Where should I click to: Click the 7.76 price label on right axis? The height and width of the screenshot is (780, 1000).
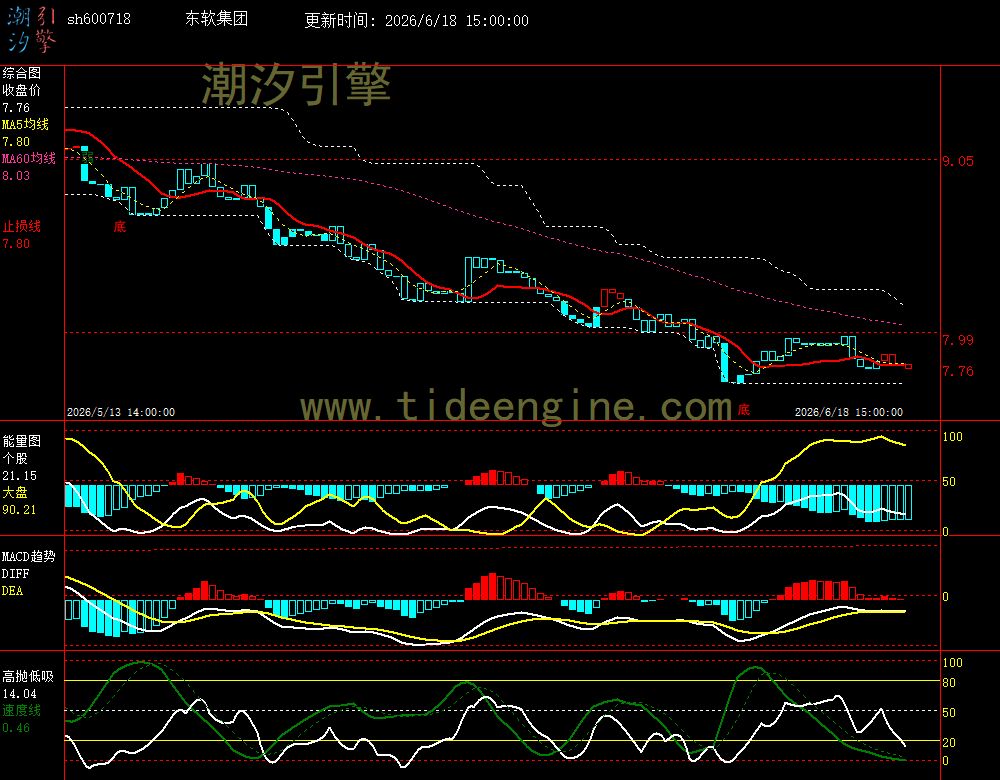958,371
